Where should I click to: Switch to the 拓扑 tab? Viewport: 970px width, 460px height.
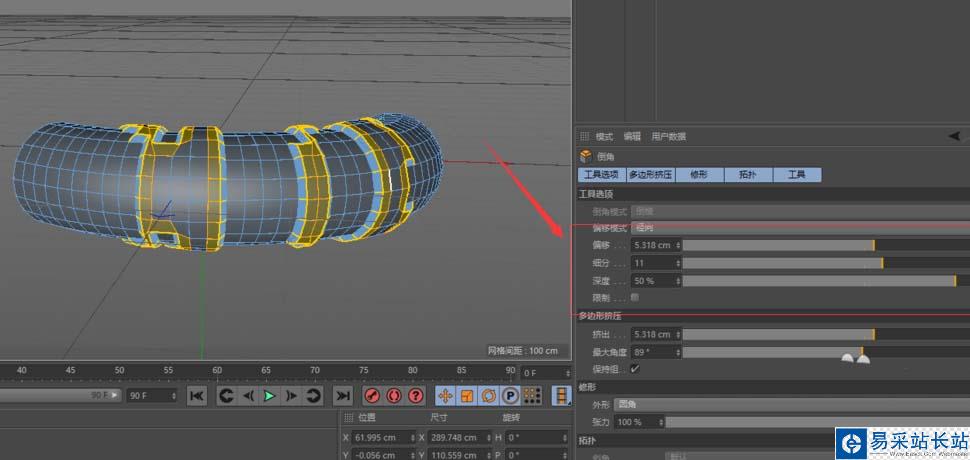click(749, 175)
